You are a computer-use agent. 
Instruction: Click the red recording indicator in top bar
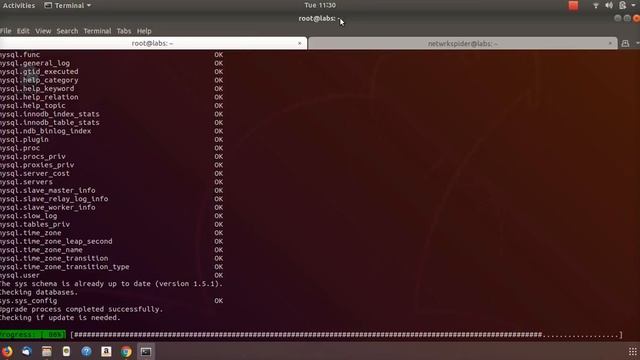point(573,5)
